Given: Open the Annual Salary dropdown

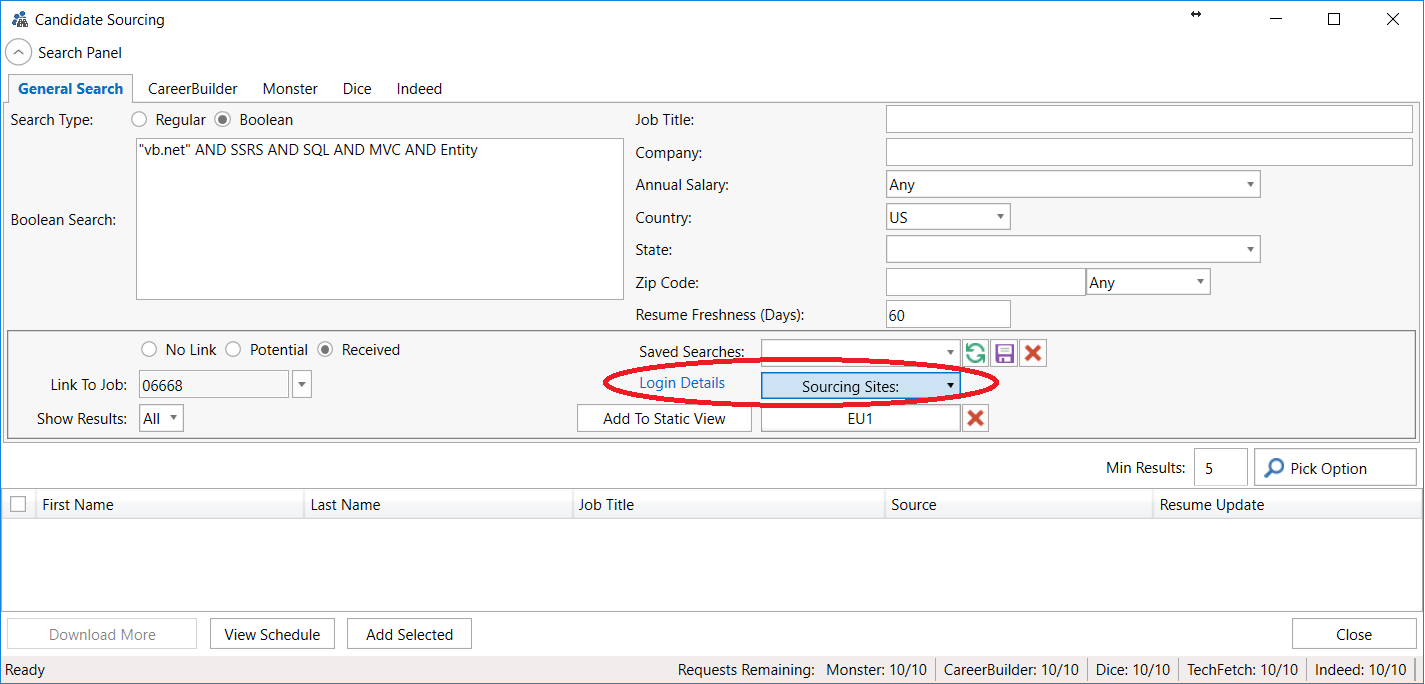Looking at the screenshot, I should tap(1073, 185).
